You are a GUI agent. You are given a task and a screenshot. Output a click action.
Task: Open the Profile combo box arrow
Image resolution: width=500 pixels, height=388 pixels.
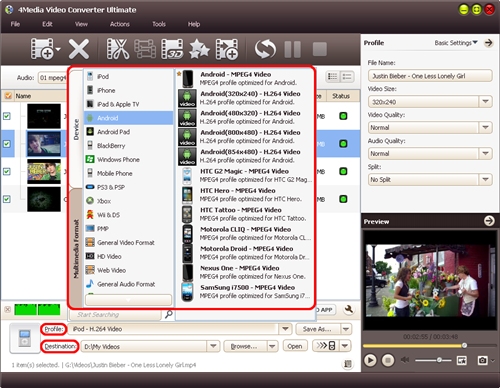click(285, 329)
